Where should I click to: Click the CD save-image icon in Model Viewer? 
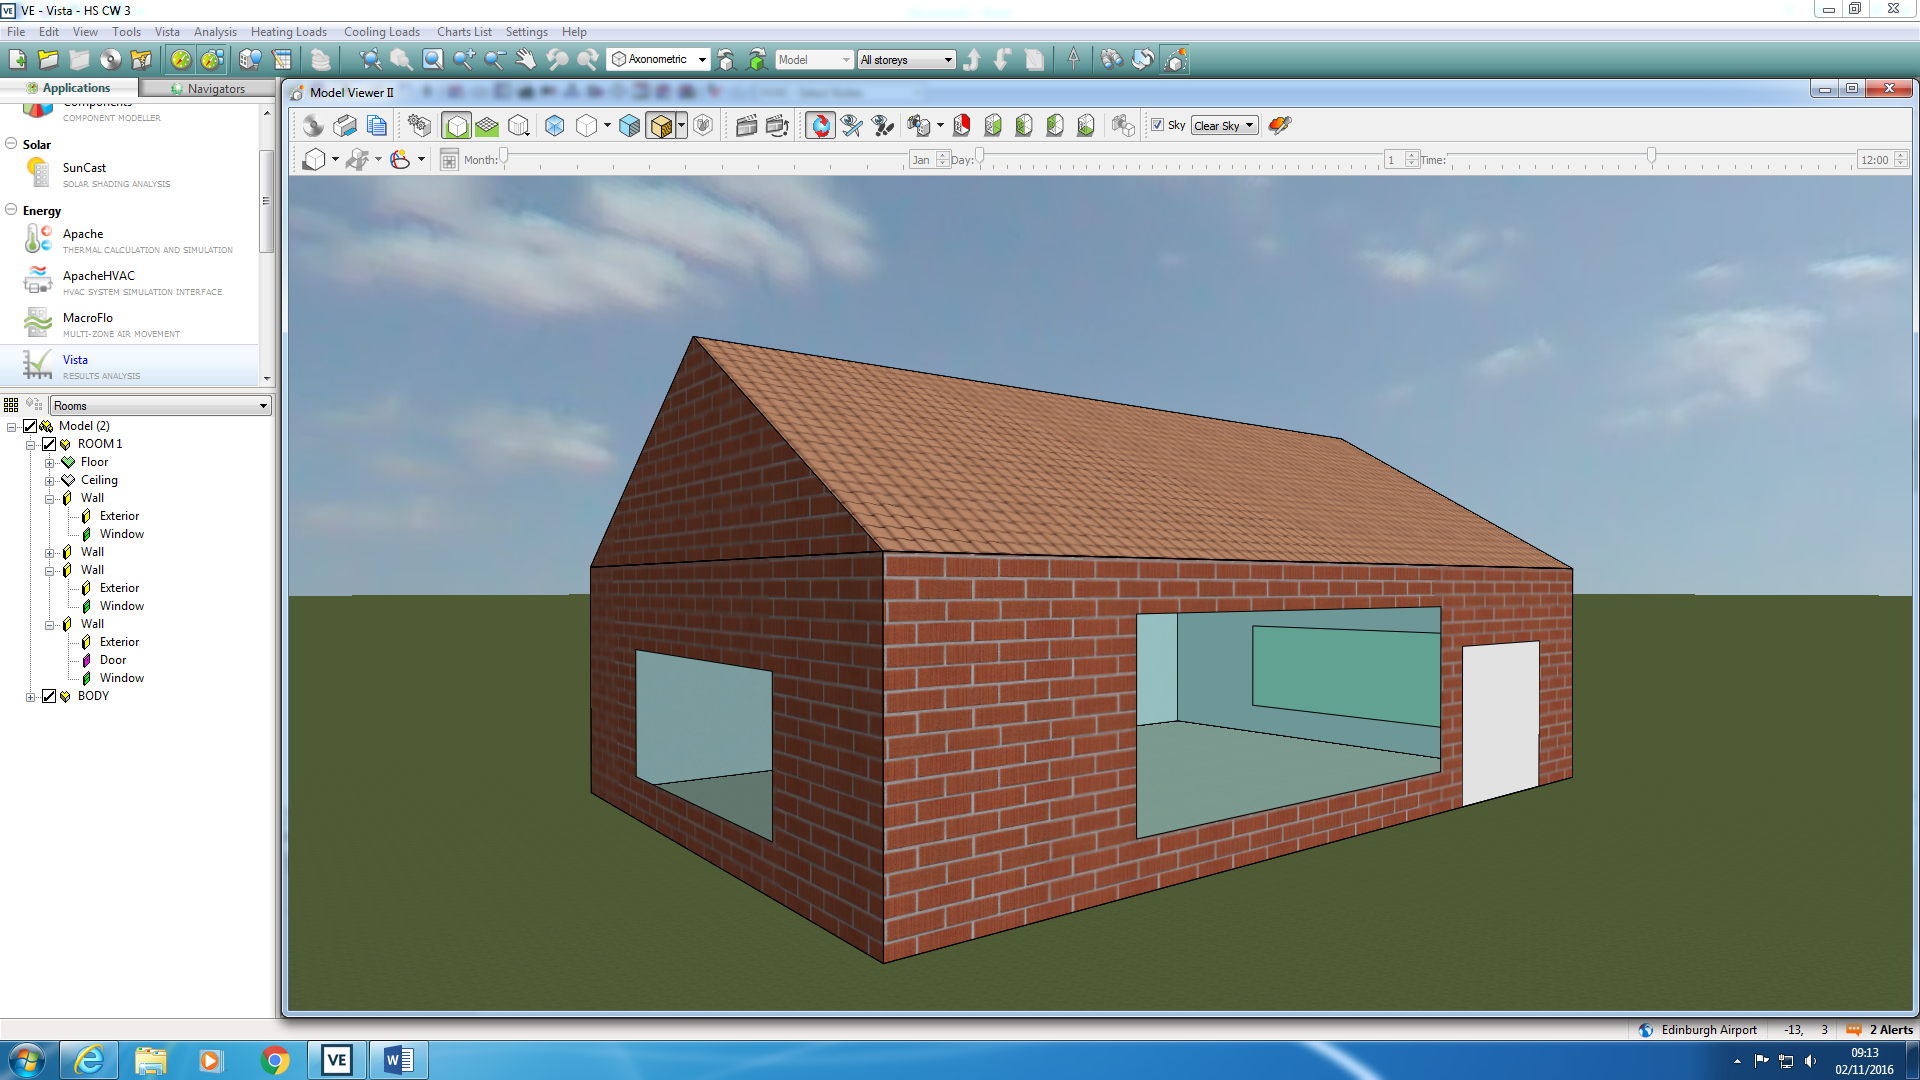click(314, 125)
